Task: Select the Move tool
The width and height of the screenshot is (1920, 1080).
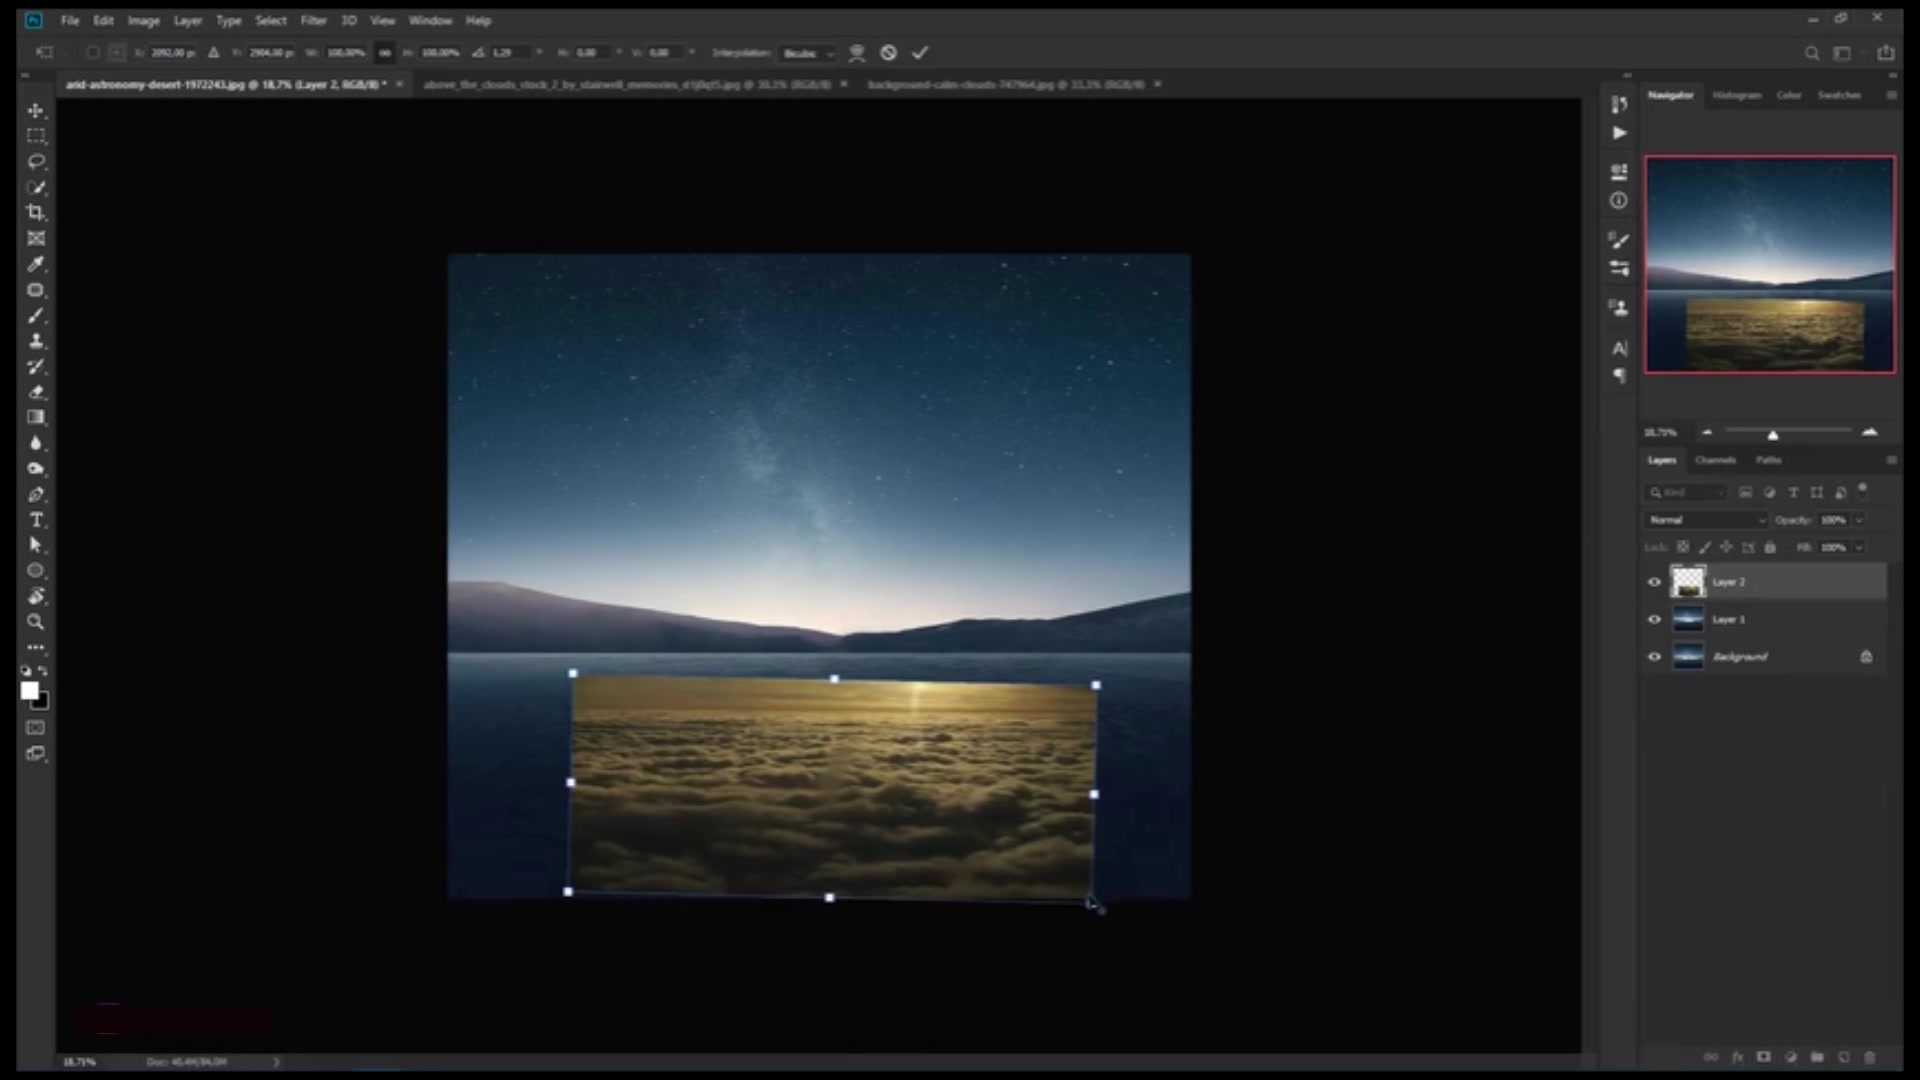Action: (x=36, y=110)
